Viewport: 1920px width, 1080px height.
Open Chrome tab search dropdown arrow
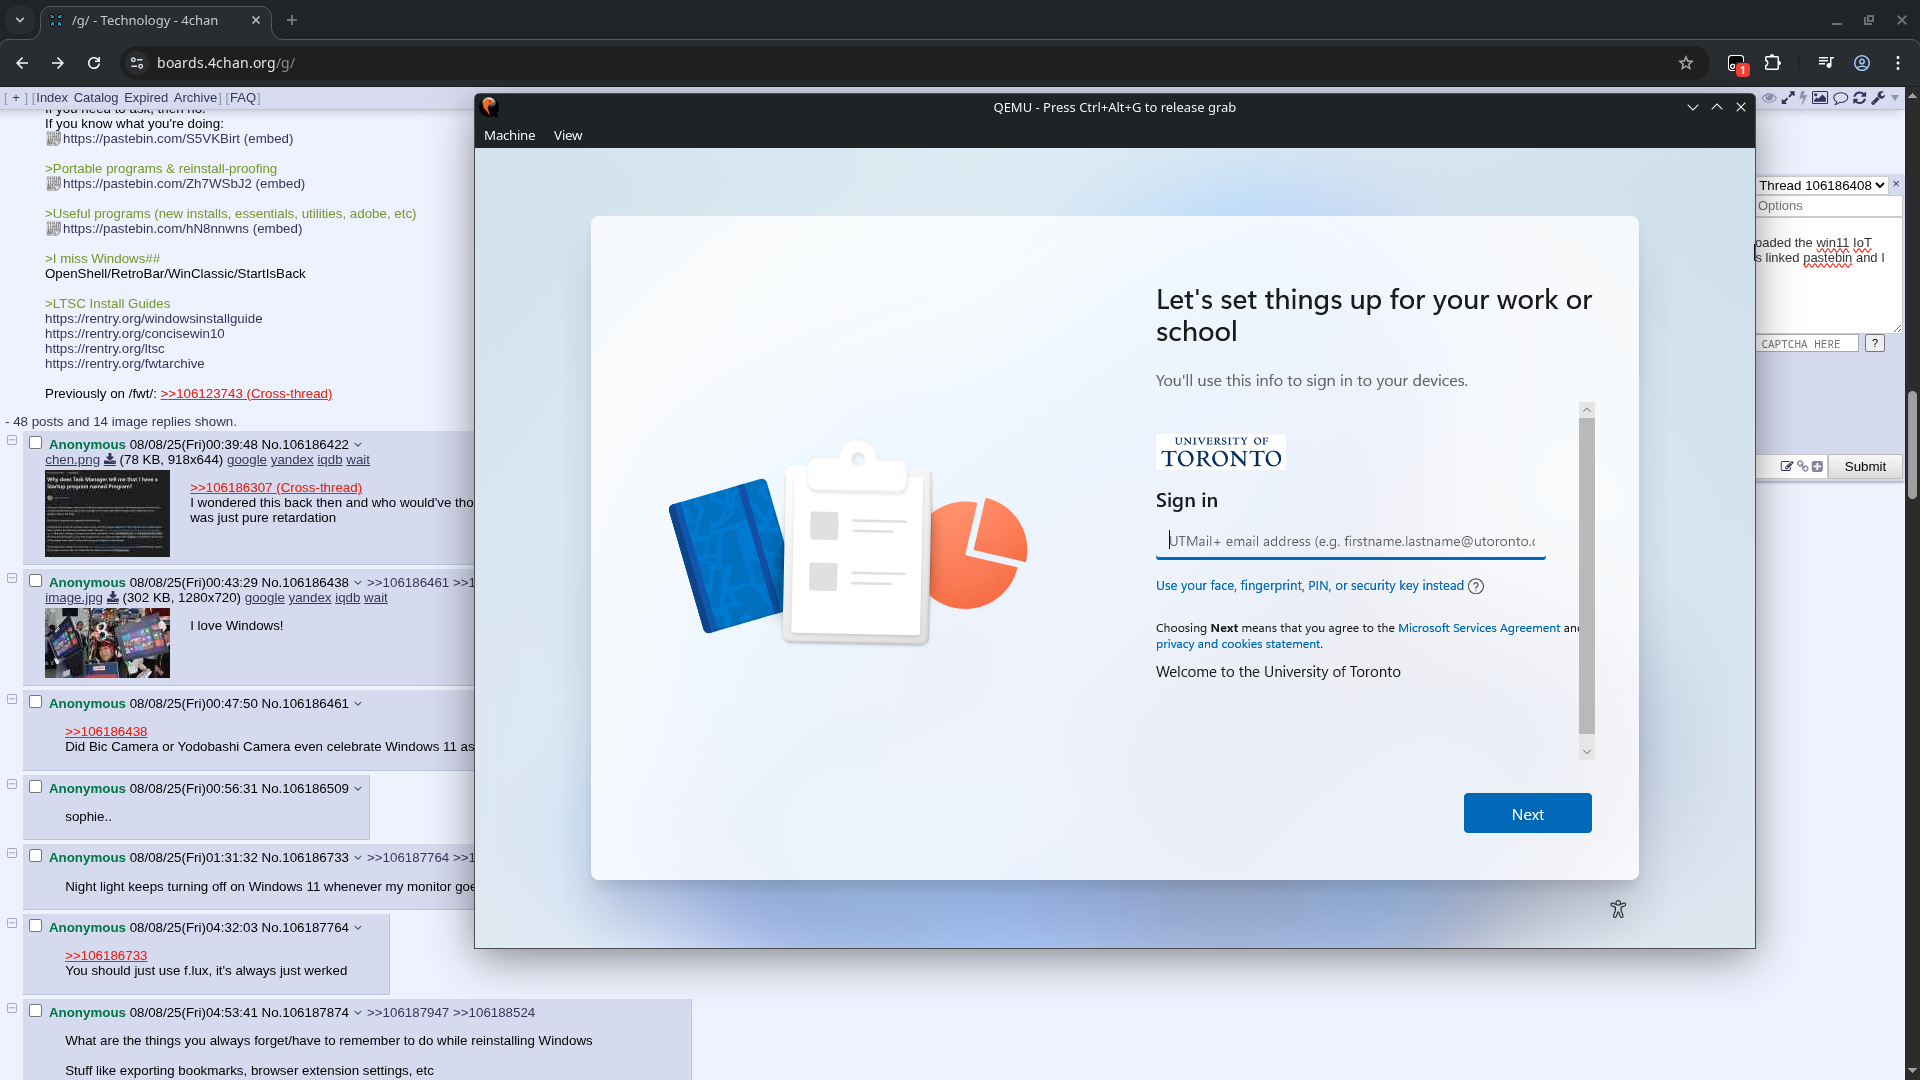click(19, 20)
